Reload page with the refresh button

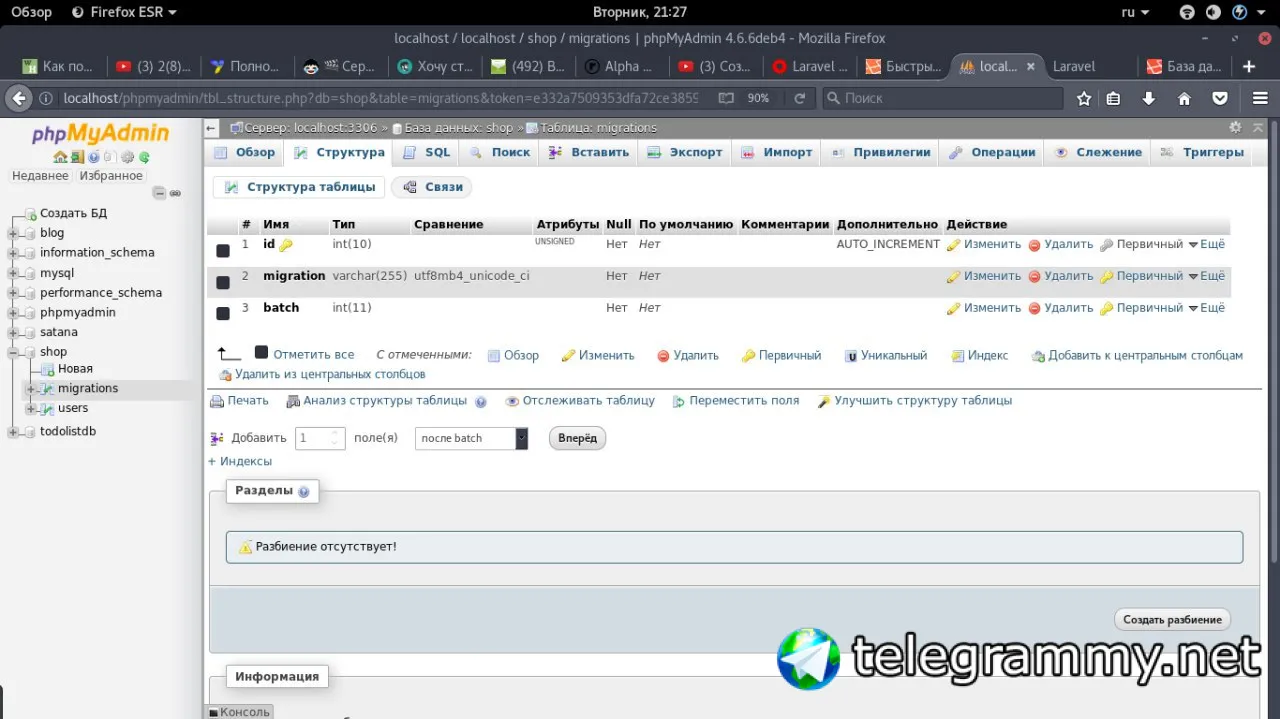coord(799,98)
